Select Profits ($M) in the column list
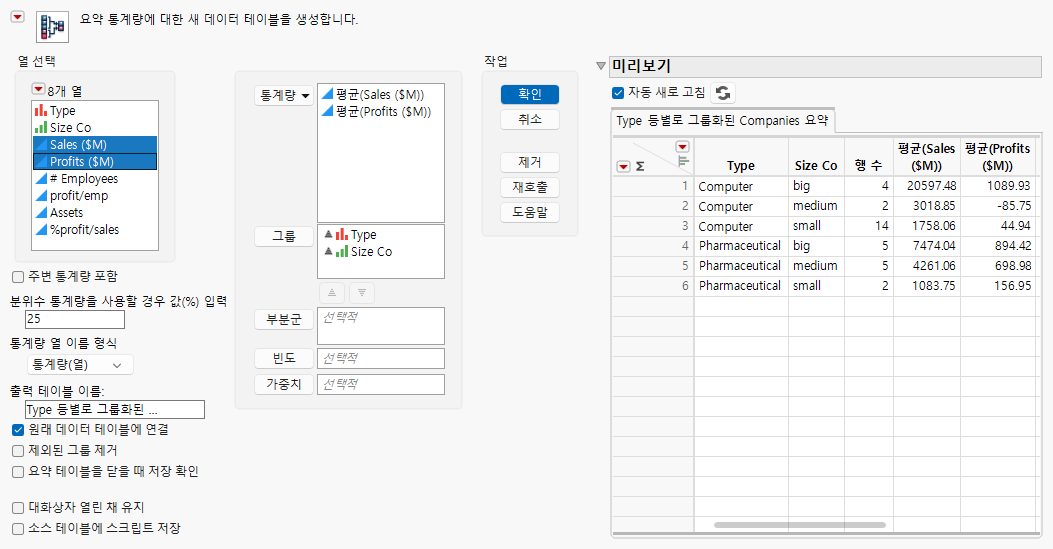Screen dimensions: 1053x549 click(x=95, y=162)
